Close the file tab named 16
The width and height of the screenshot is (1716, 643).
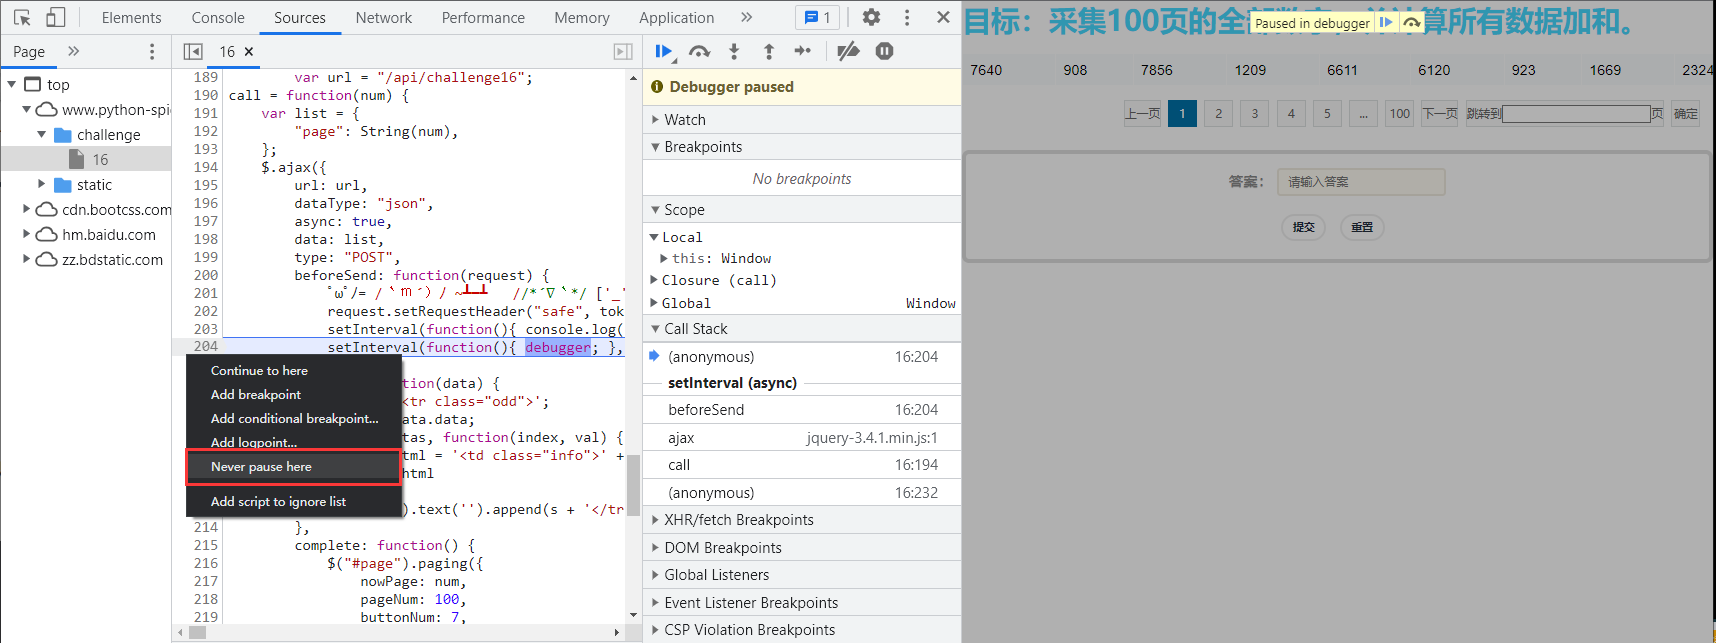[x=249, y=51]
